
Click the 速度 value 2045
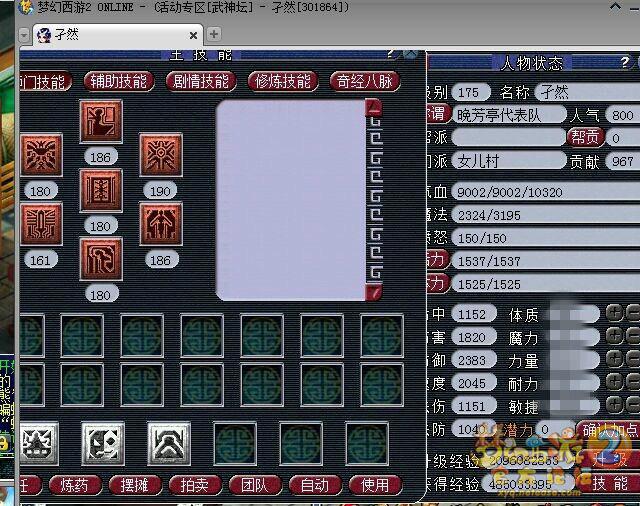[x=474, y=383]
